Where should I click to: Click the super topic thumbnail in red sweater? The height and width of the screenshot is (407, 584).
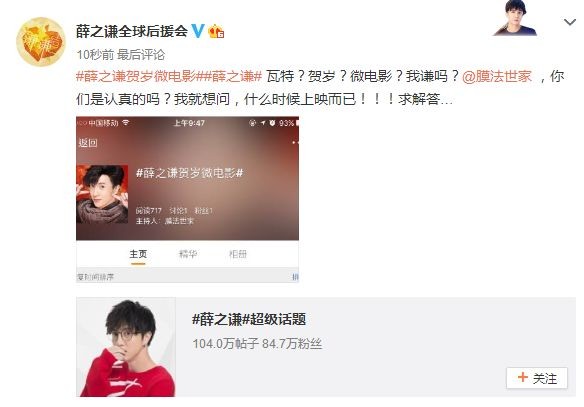(126, 347)
